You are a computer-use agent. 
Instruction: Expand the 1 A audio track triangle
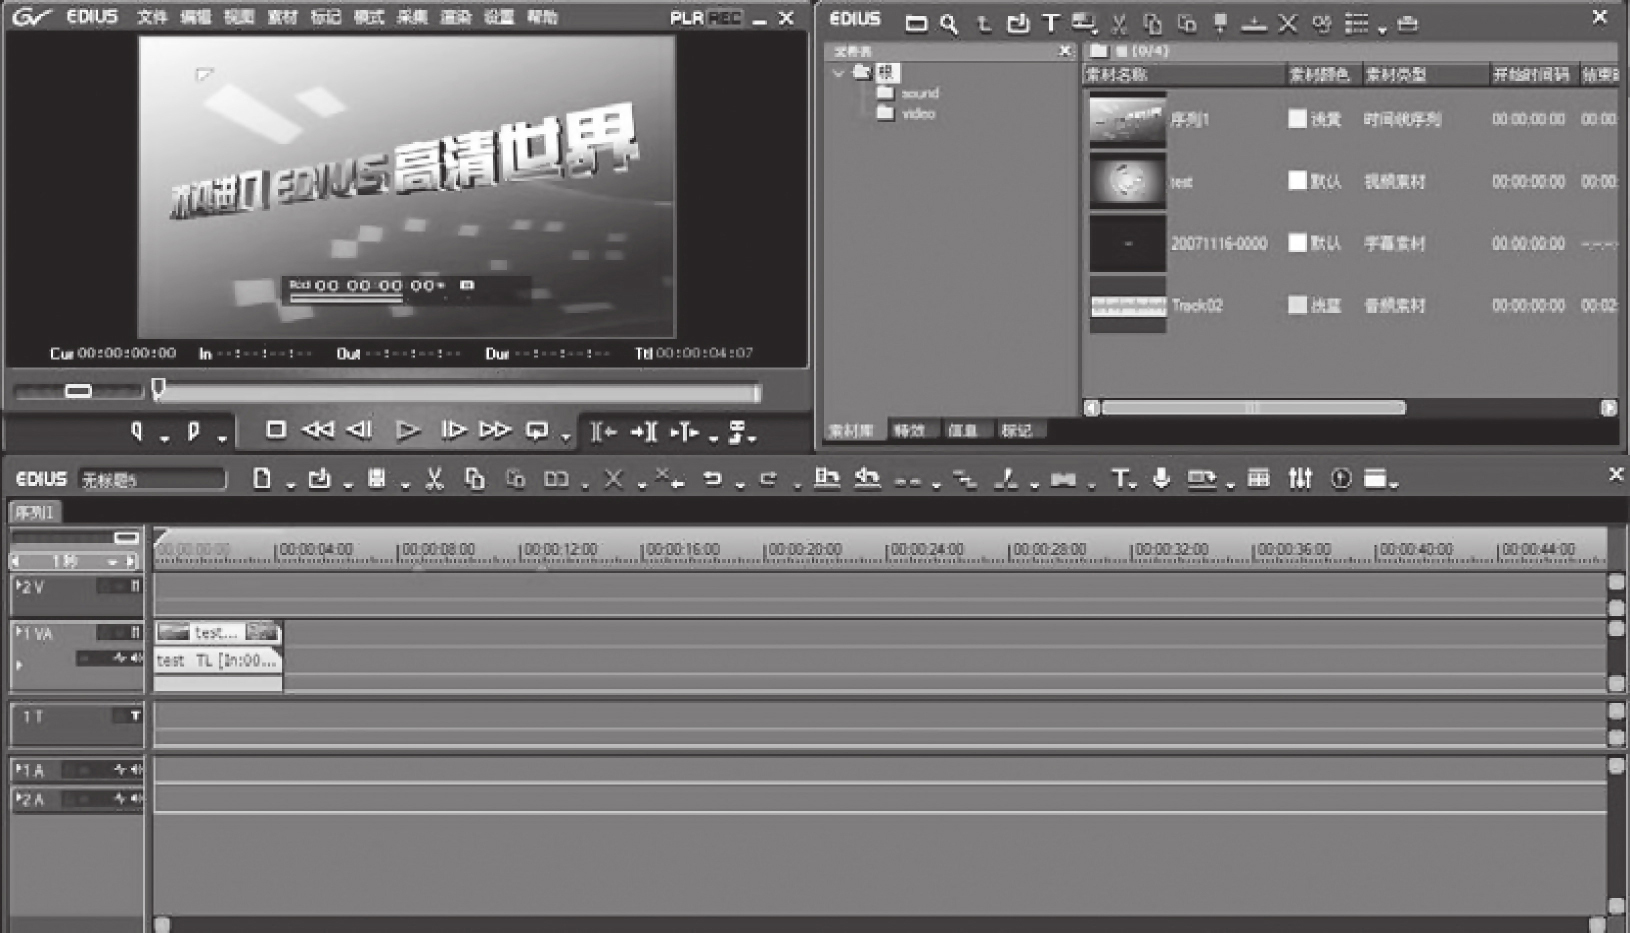pos(18,769)
